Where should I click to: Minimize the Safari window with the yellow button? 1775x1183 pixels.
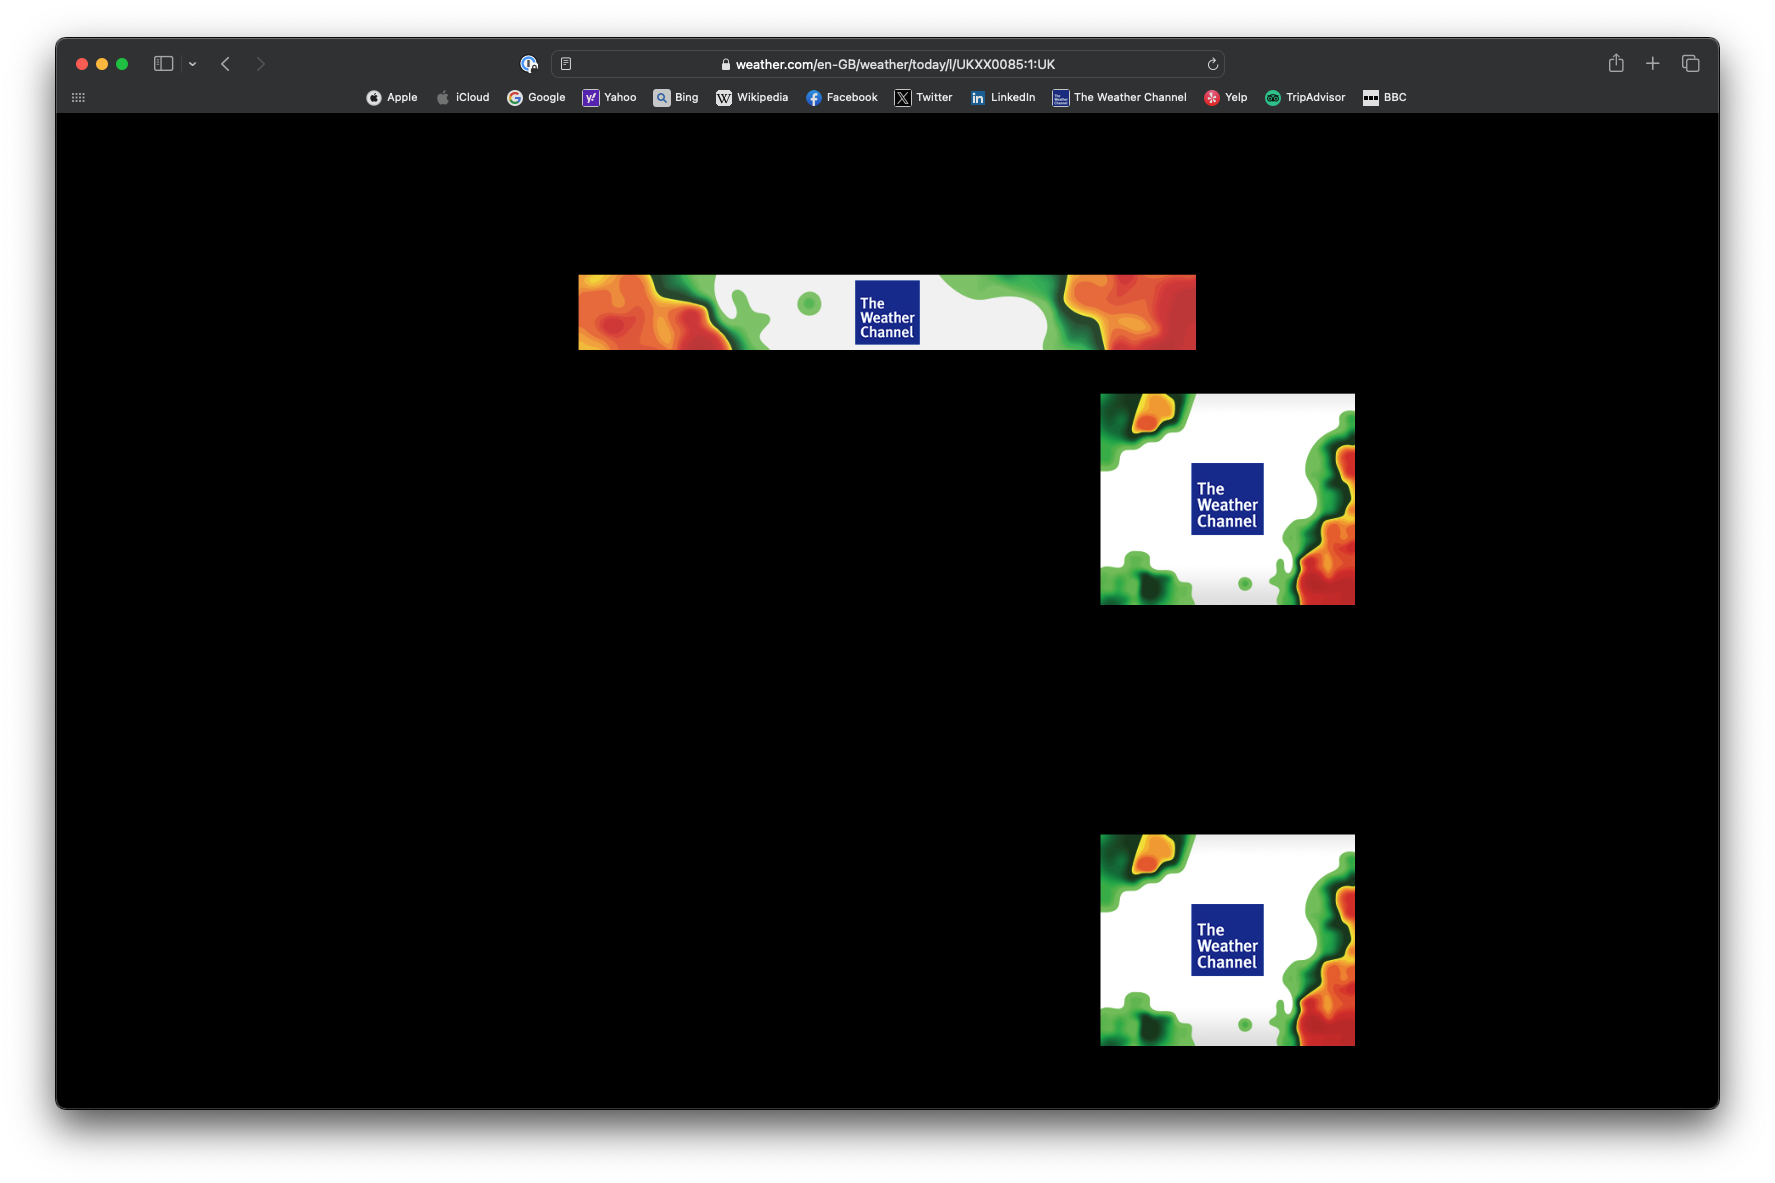(102, 64)
